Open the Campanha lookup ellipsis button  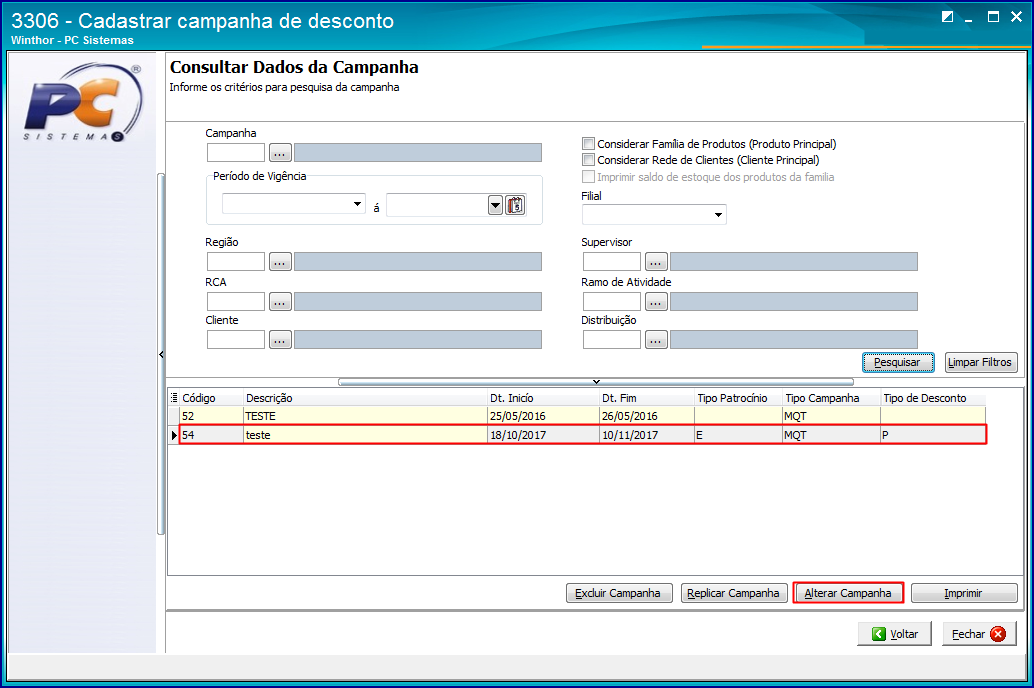click(280, 153)
